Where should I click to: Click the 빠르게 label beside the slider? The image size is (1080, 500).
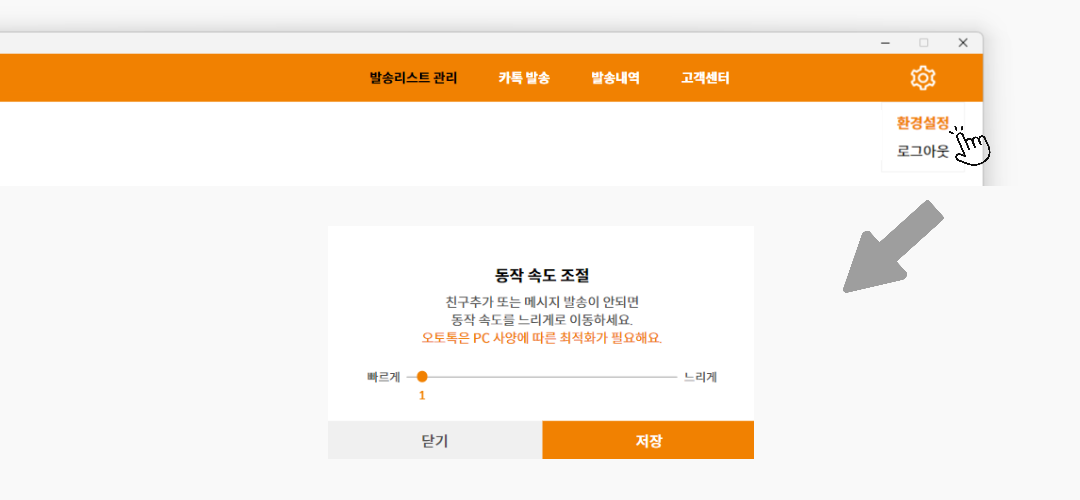pyautogui.click(x=383, y=377)
